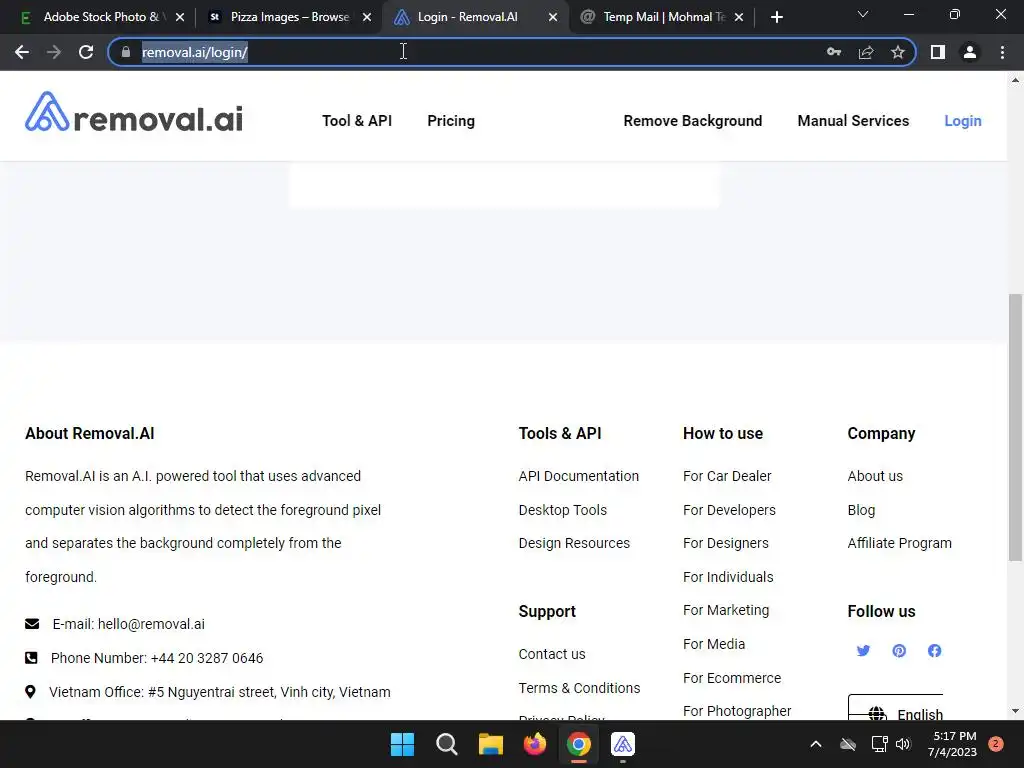Switch to Pizza Images tab

289,17
